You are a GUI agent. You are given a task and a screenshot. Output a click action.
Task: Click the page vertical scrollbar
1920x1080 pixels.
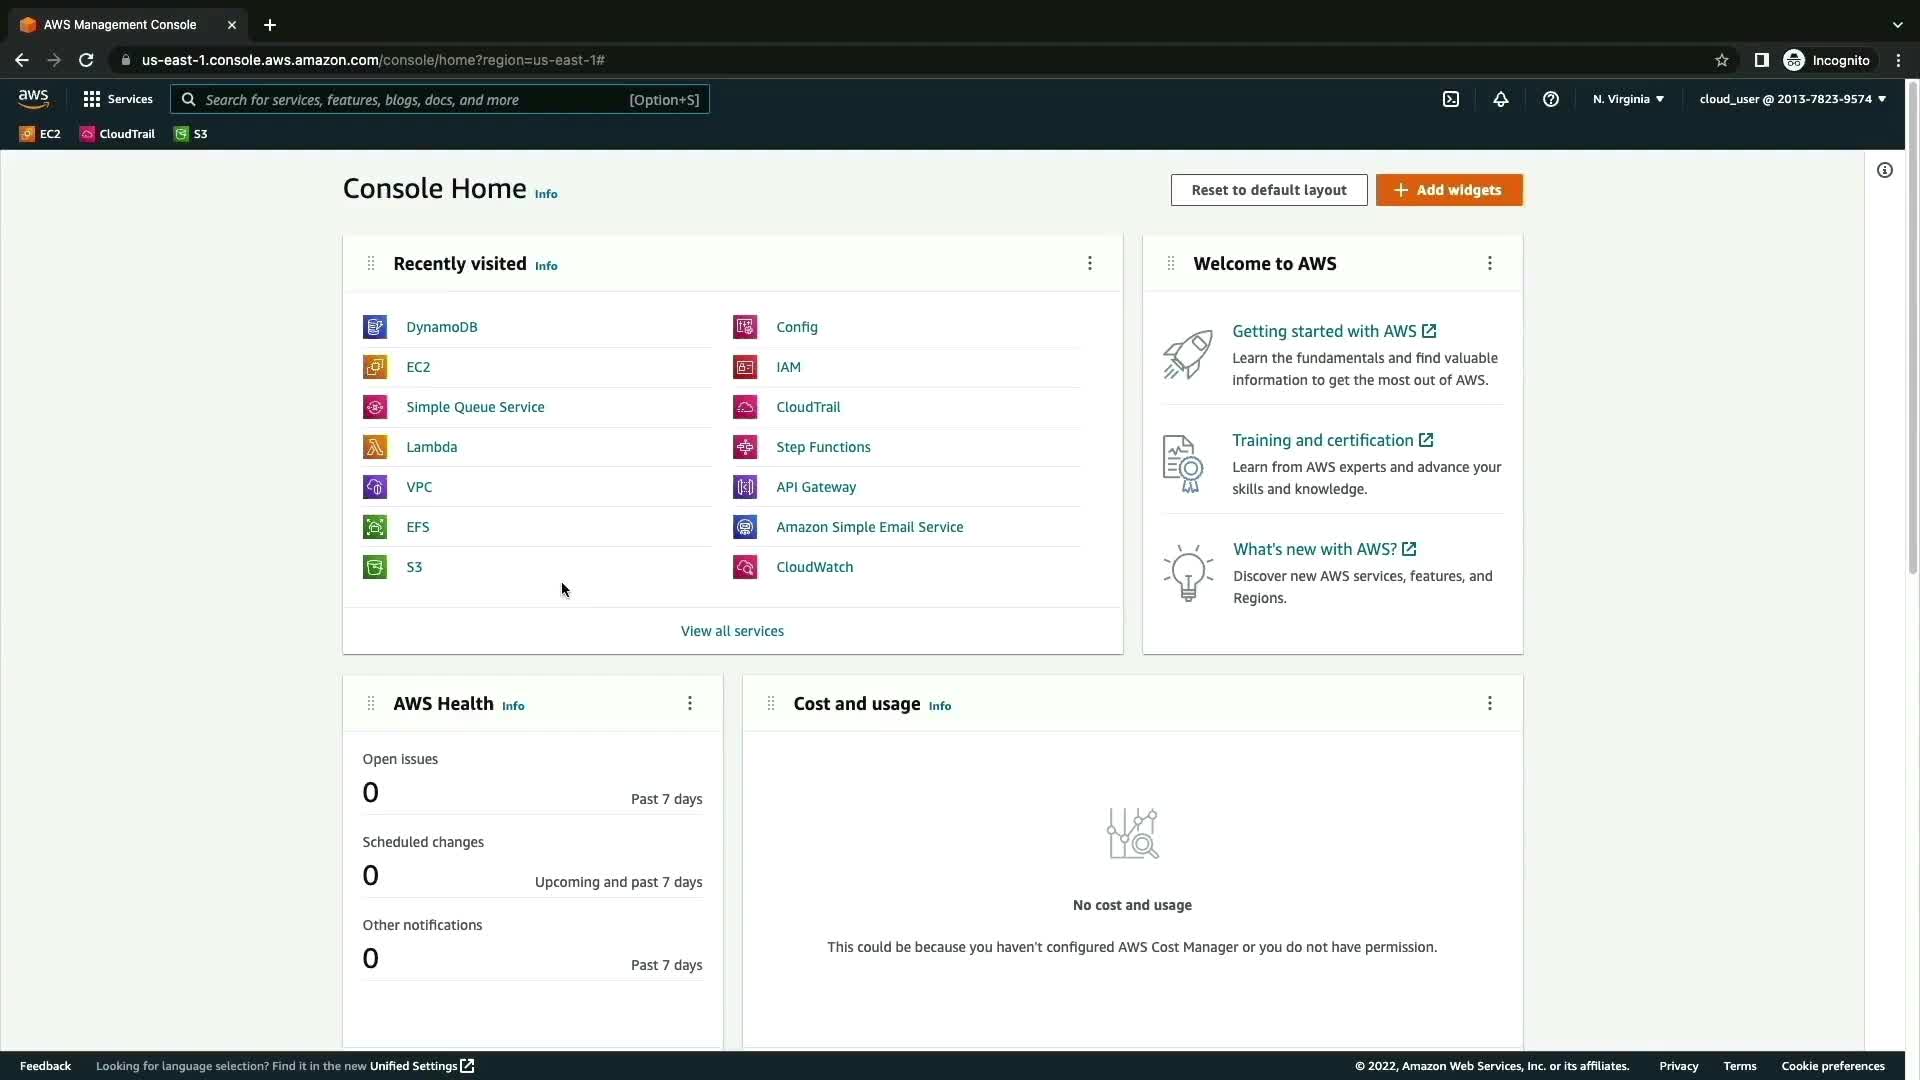click(x=1912, y=330)
